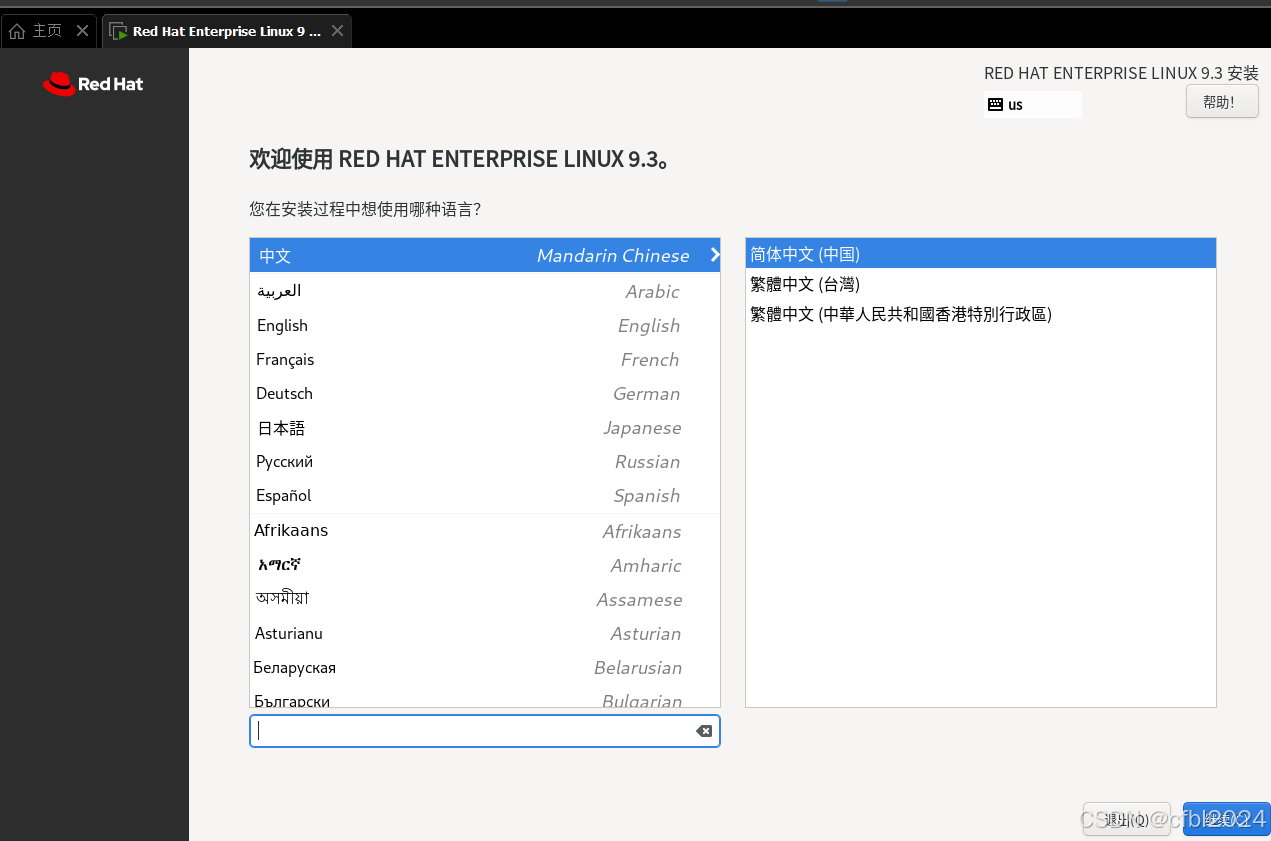Clear the language search field with backspace icon
1271x841 pixels.
click(x=704, y=731)
